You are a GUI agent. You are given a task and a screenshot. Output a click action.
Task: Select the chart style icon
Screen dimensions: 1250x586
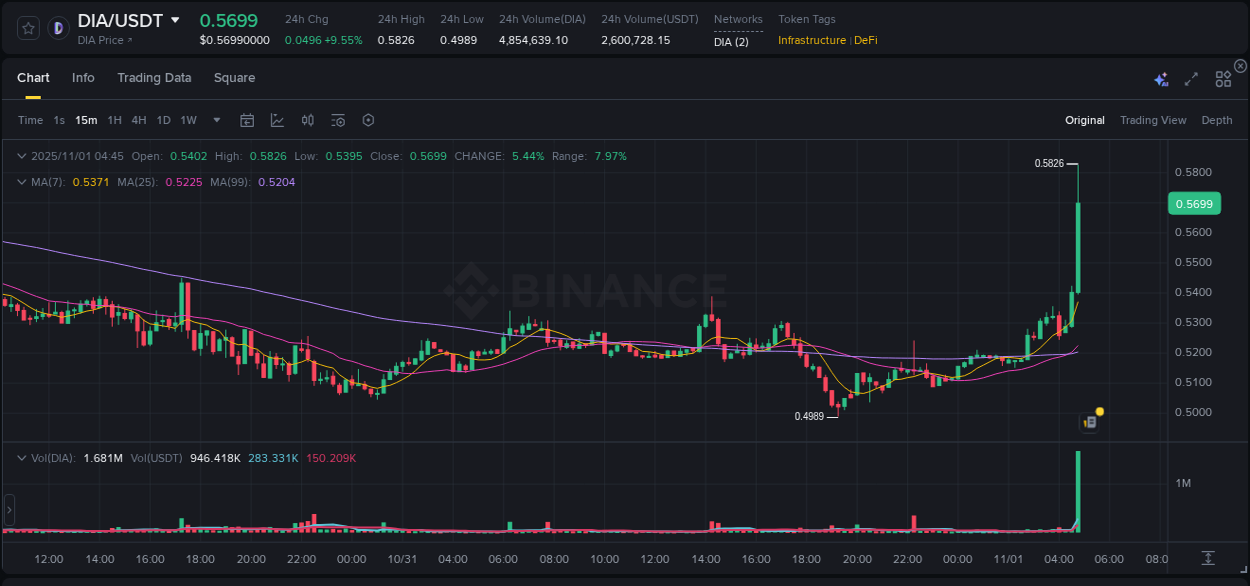[x=277, y=120]
